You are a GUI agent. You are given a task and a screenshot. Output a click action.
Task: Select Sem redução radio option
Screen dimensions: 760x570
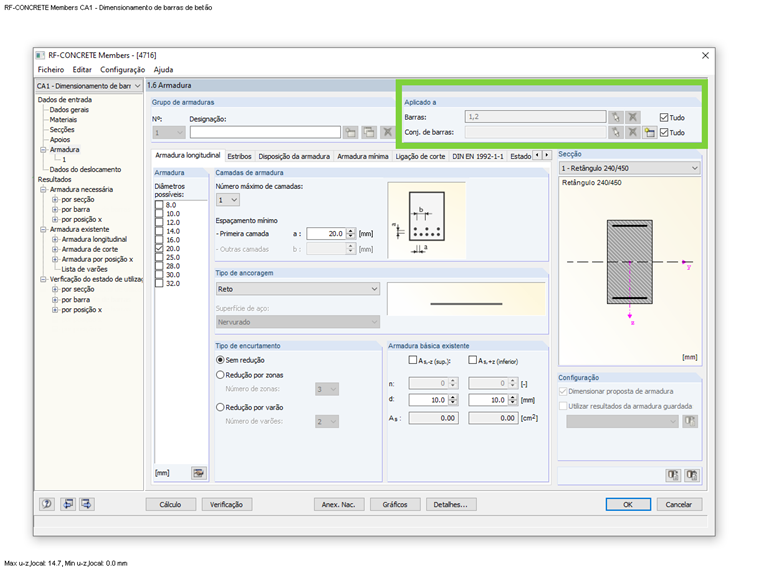click(x=220, y=360)
